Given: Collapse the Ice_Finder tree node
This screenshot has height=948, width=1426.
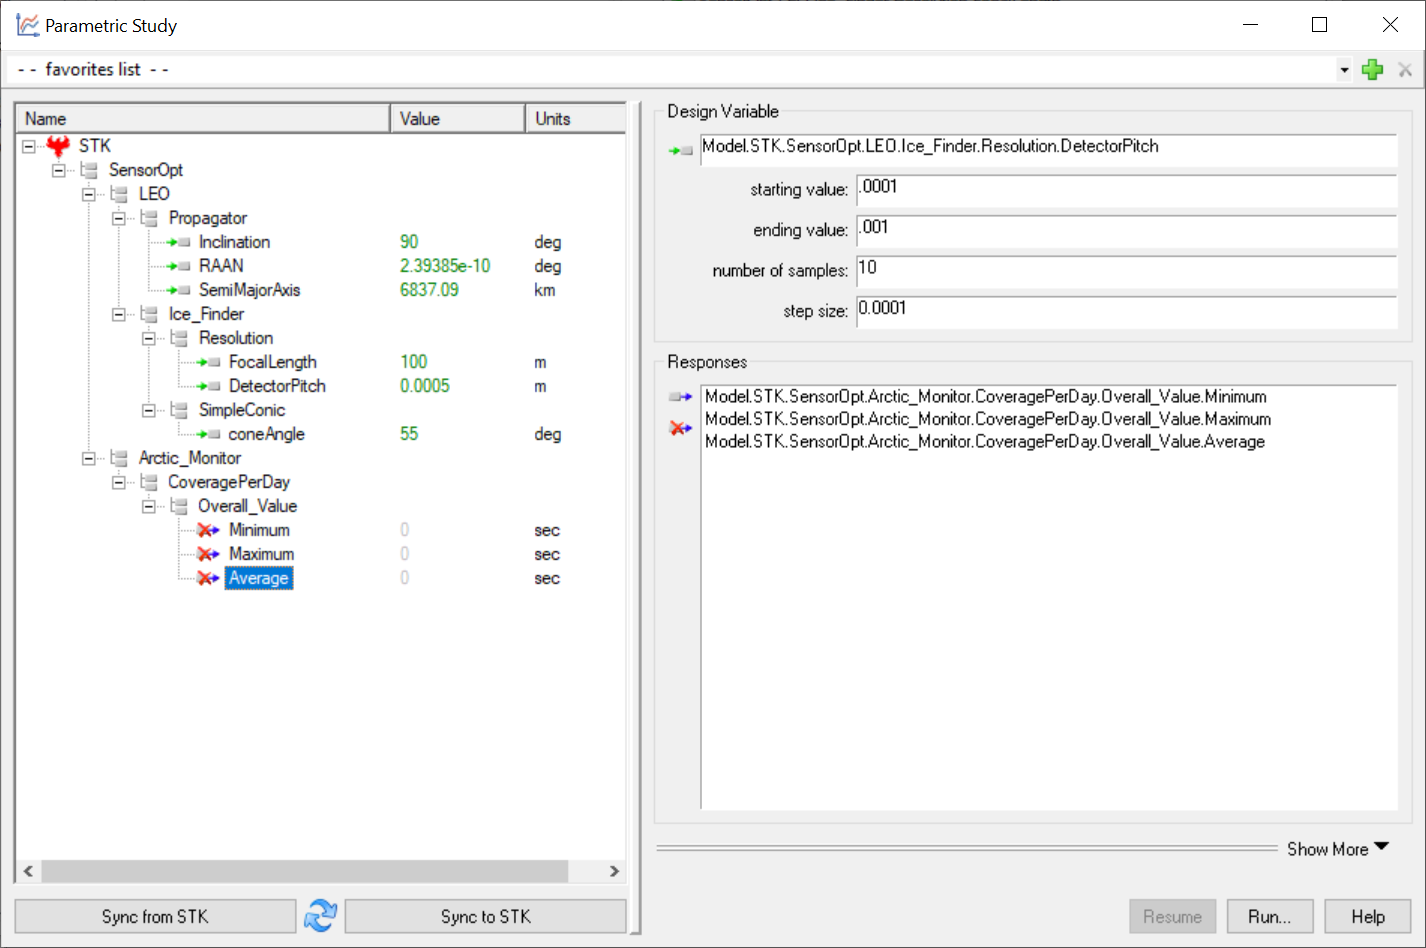Looking at the screenshot, I should pyautogui.click(x=119, y=314).
